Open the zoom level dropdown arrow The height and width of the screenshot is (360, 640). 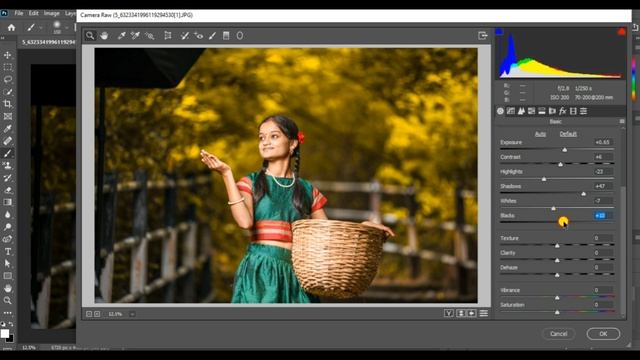click(132, 314)
